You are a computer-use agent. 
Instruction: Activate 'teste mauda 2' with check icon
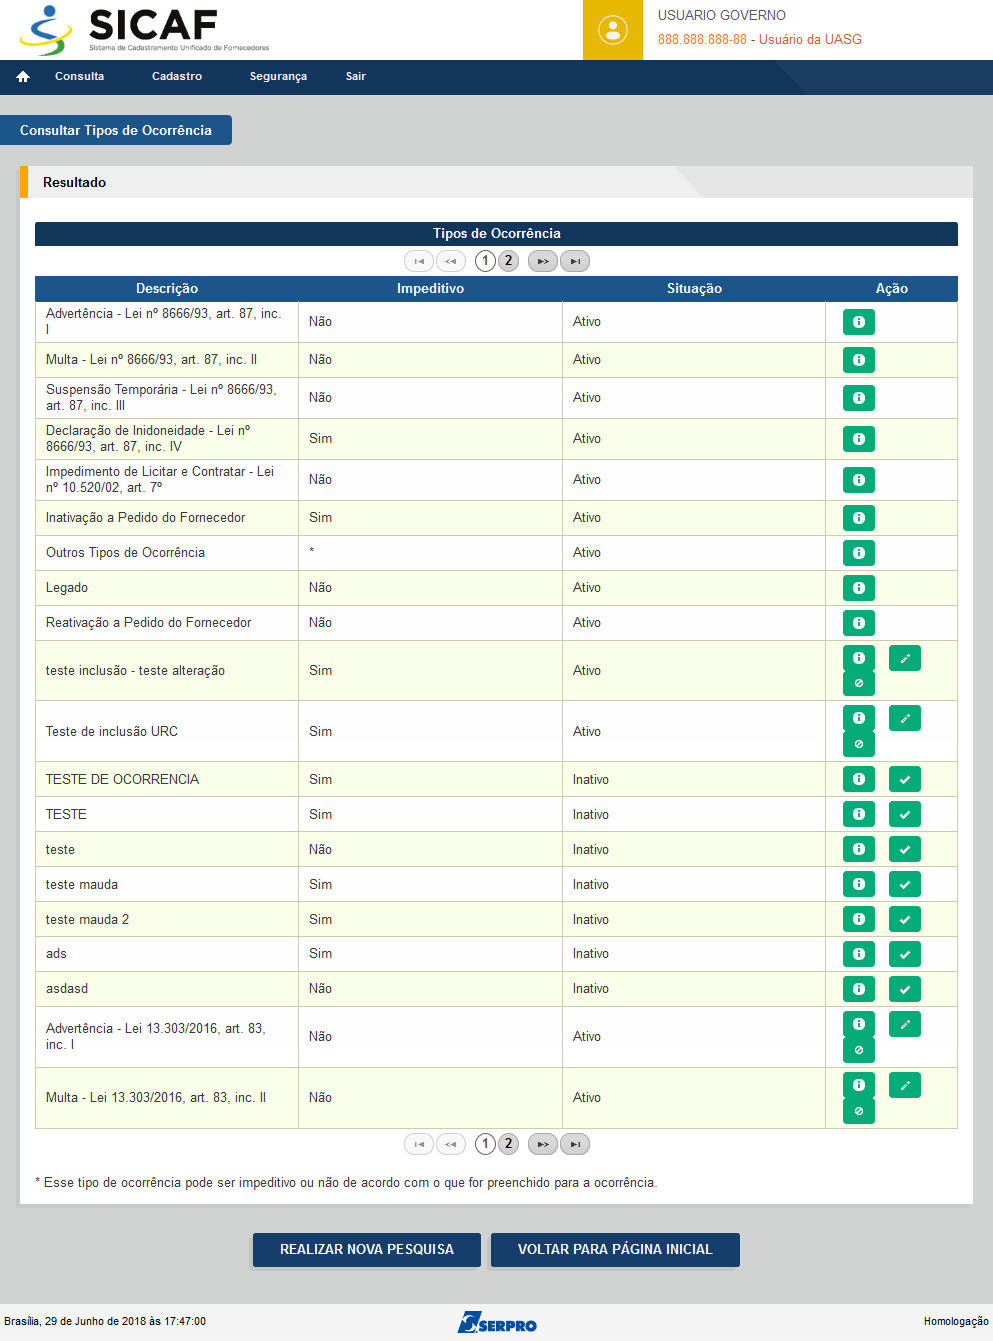(x=905, y=919)
